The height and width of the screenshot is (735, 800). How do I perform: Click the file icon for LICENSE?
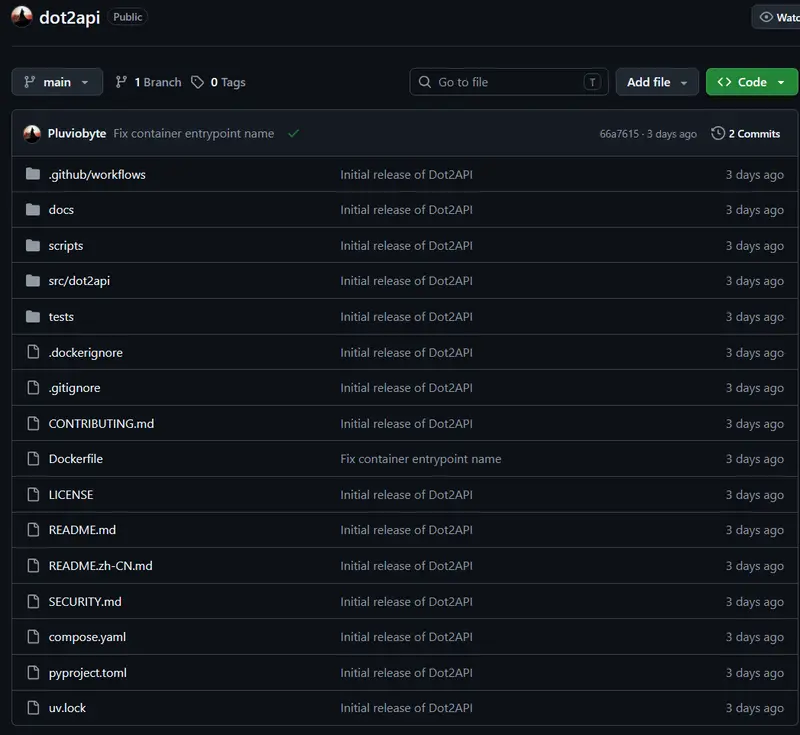point(33,494)
